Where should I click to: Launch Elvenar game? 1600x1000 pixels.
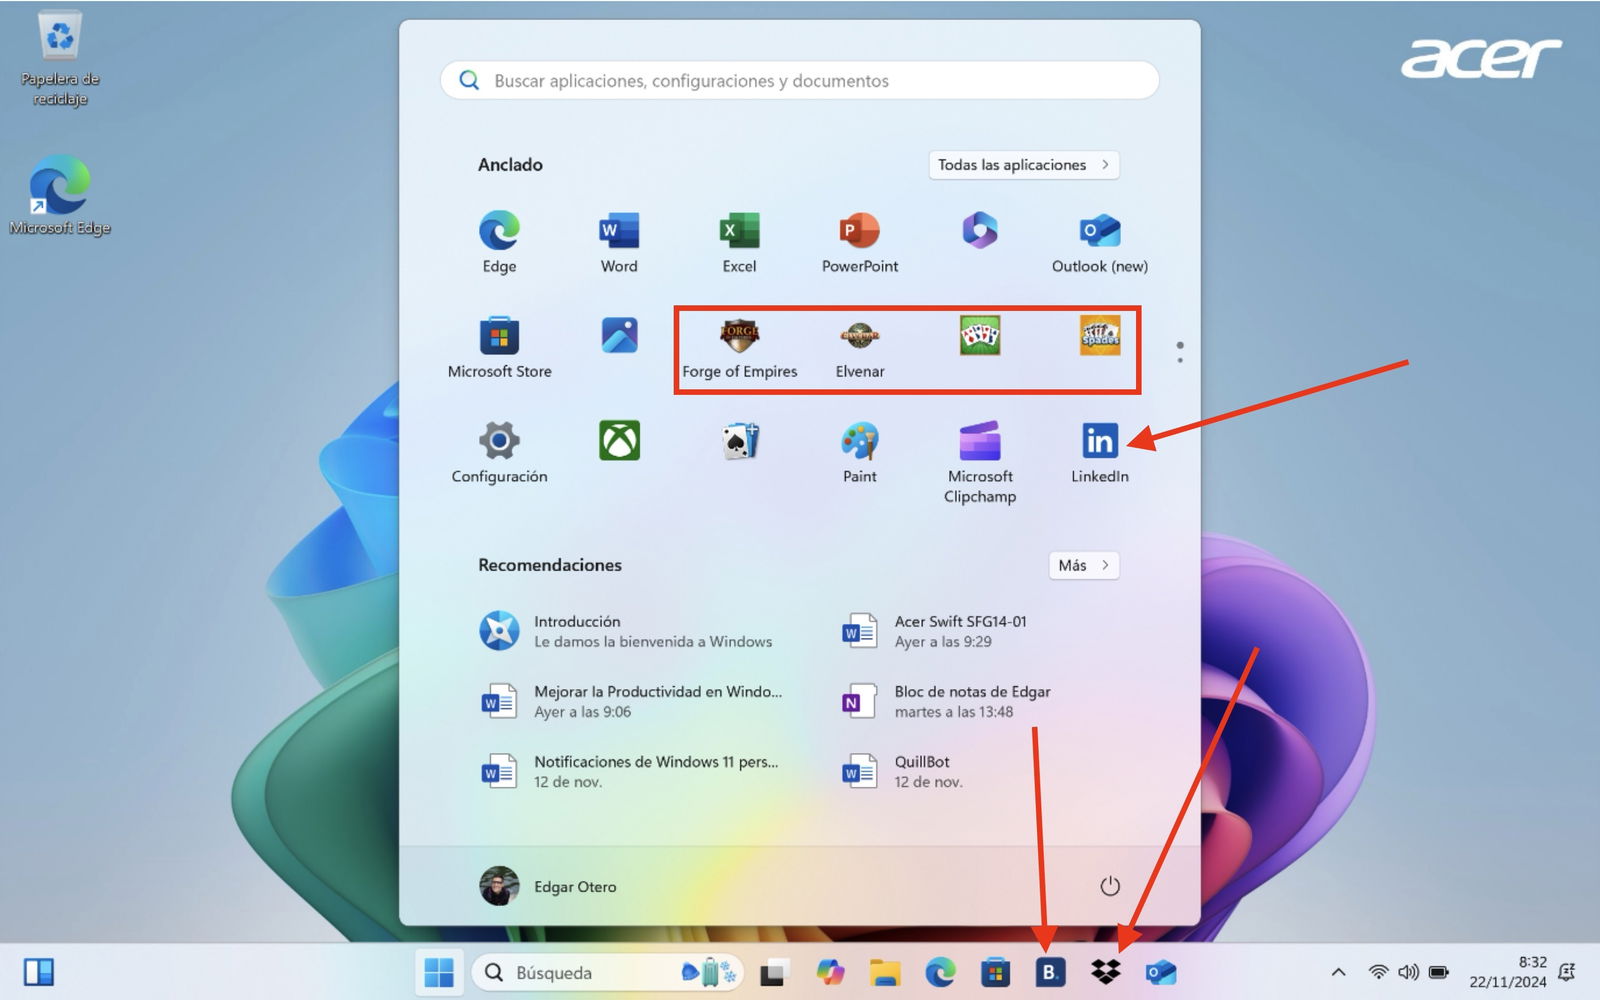coord(860,348)
